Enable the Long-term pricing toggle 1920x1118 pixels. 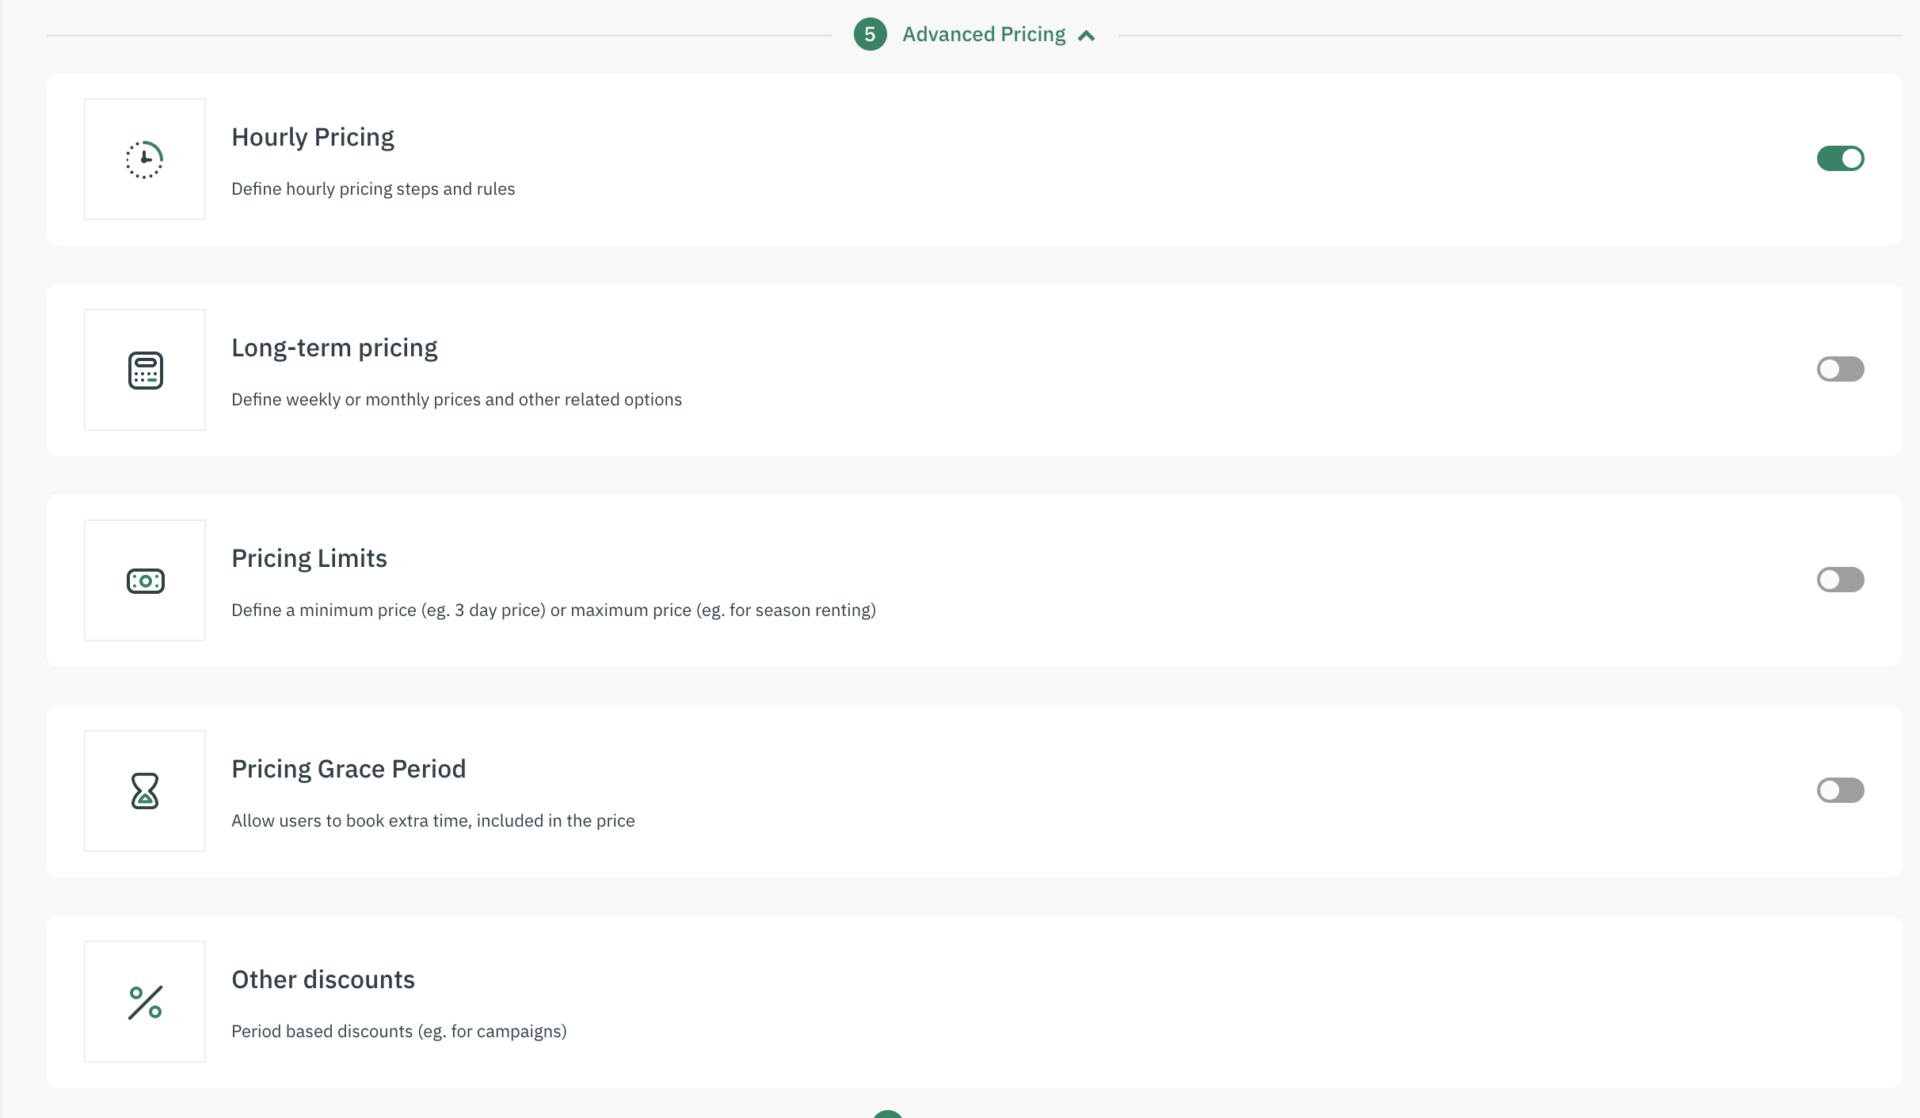[1840, 369]
